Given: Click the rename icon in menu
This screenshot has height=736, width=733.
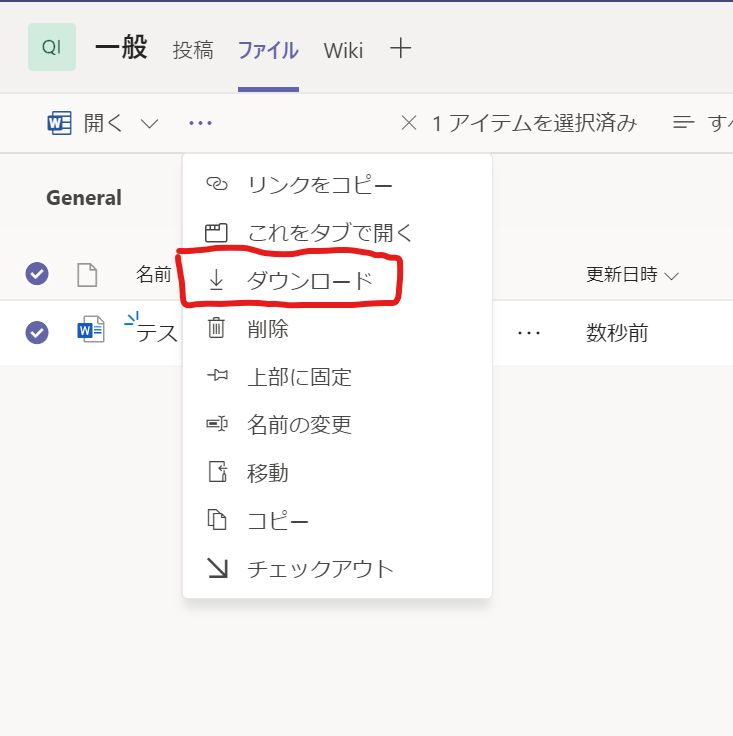Looking at the screenshot, I should [x=217, y=424].
